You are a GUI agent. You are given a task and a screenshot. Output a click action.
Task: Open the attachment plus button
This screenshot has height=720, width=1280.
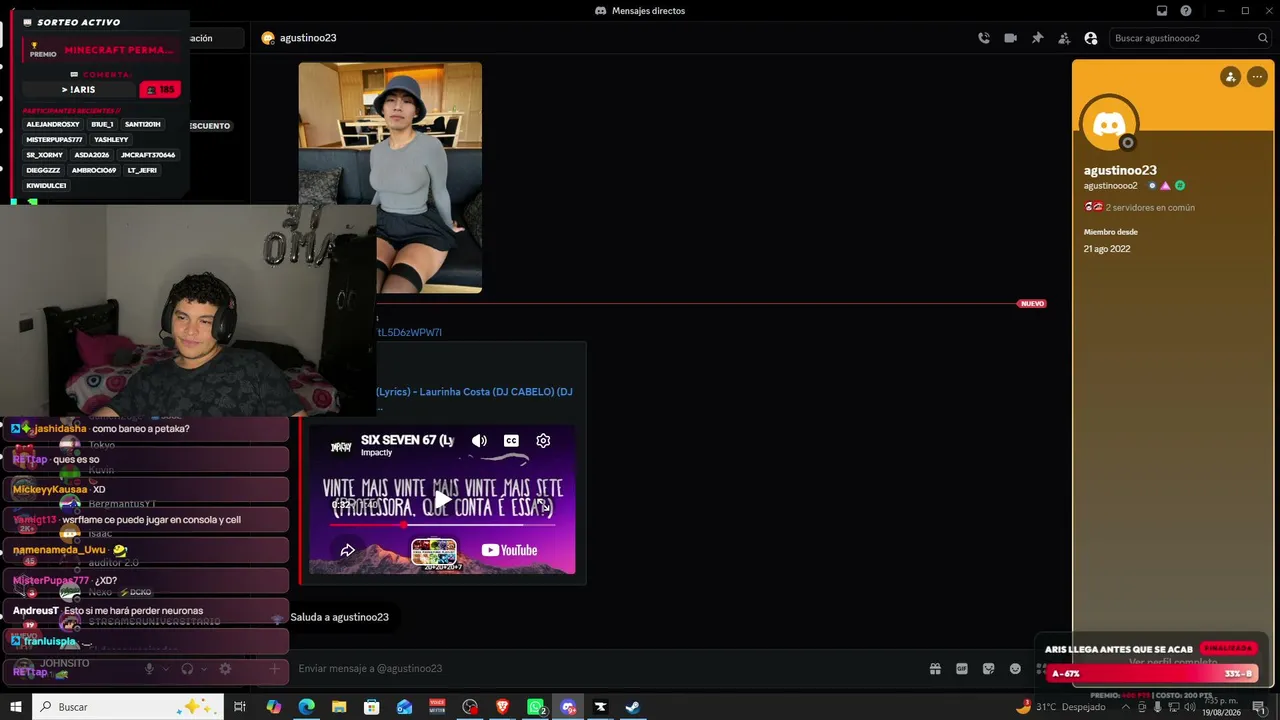pyautogui.click(x=274, y=669)
